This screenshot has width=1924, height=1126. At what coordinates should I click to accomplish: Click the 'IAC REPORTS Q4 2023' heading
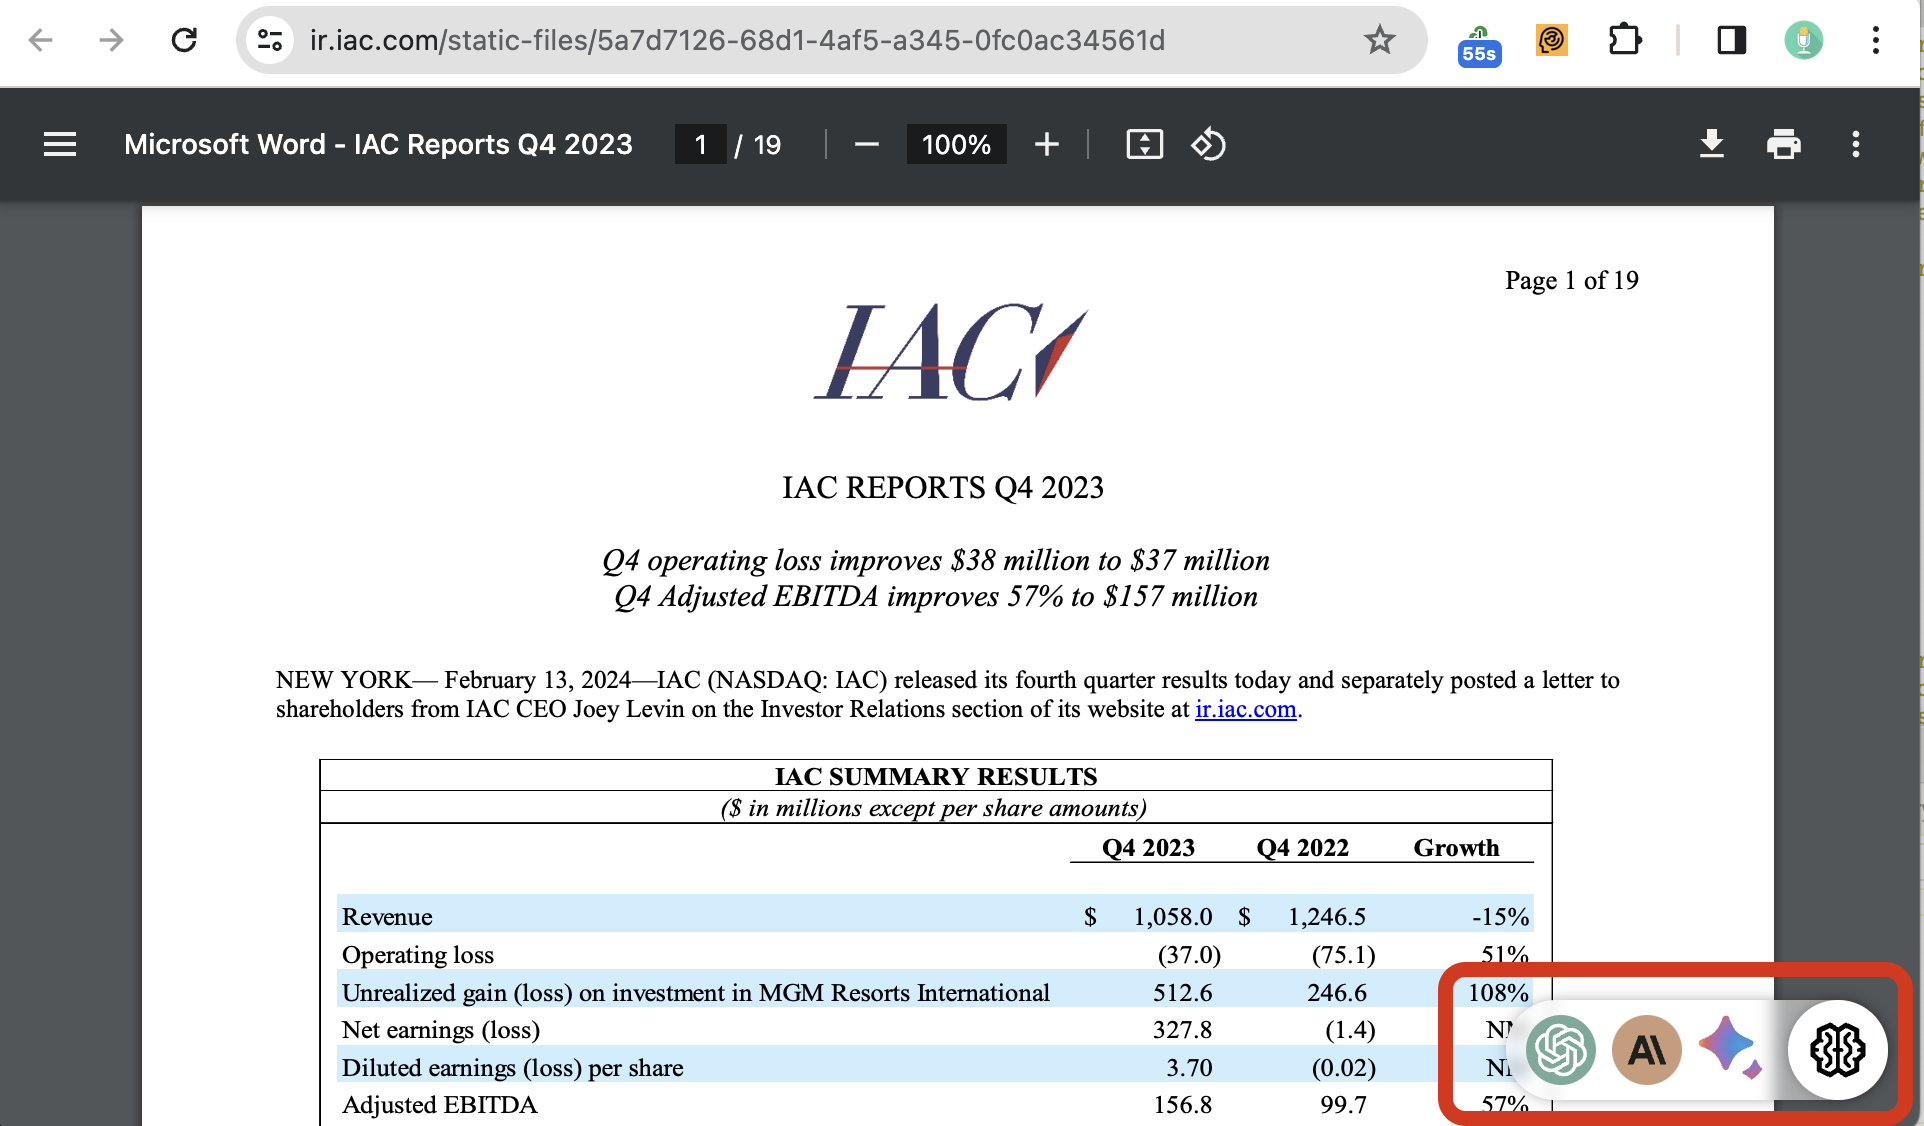click(943, 488)
